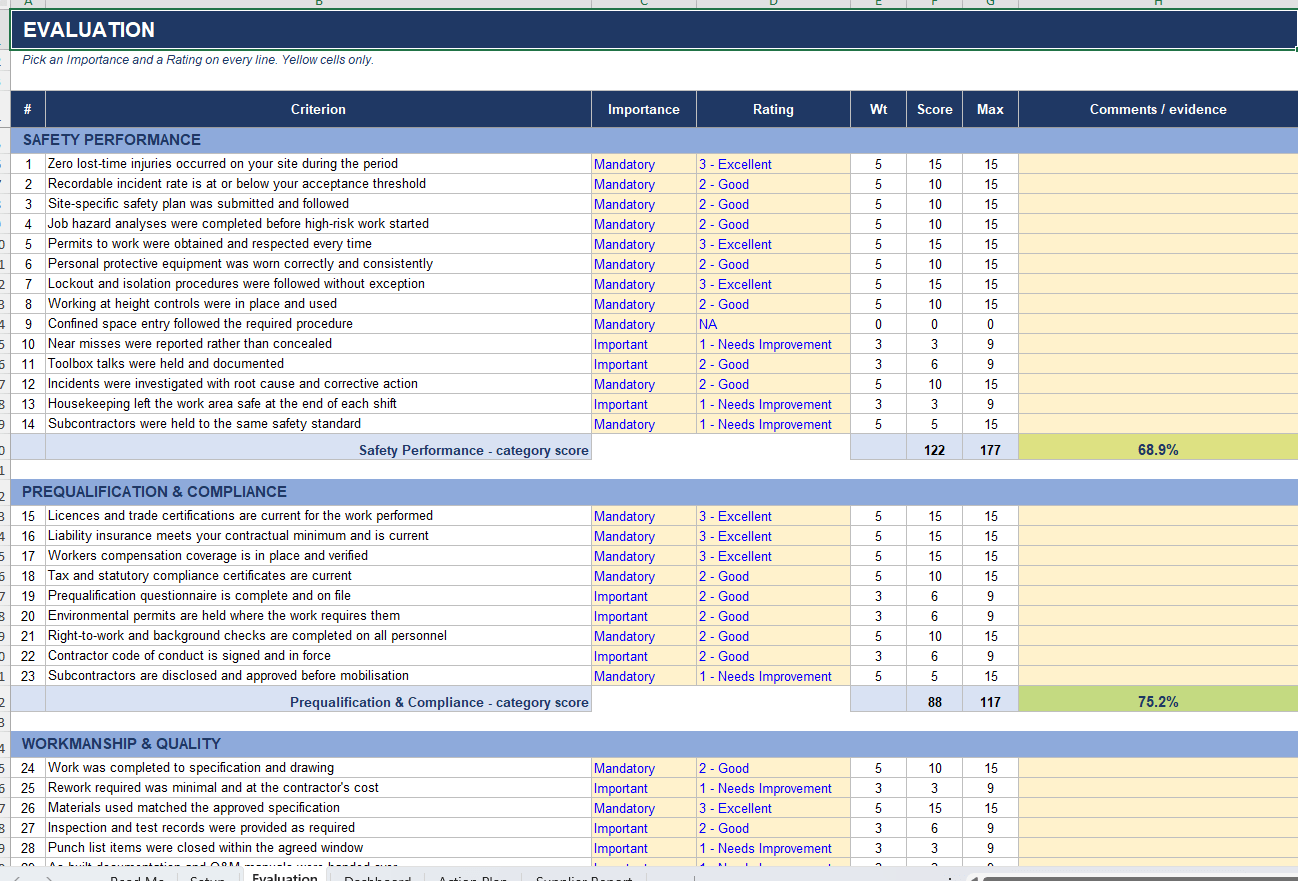Screen dimensions: 1298x881
Task: Click comments cell for Confined space entry row
Action: 1158,324
